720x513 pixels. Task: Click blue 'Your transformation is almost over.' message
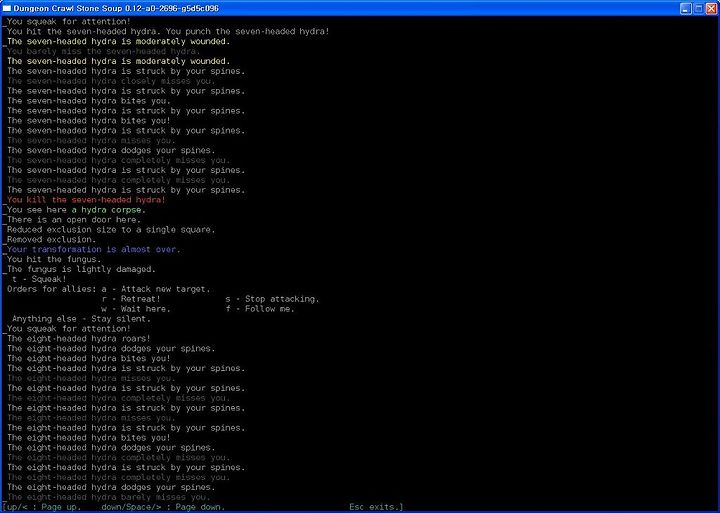click(94, 249)
